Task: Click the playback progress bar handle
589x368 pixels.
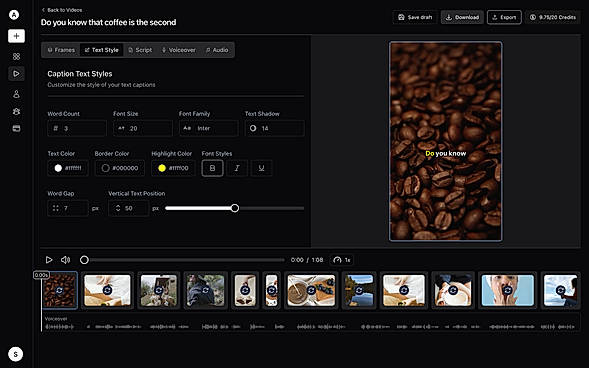Action: (85, 260)
